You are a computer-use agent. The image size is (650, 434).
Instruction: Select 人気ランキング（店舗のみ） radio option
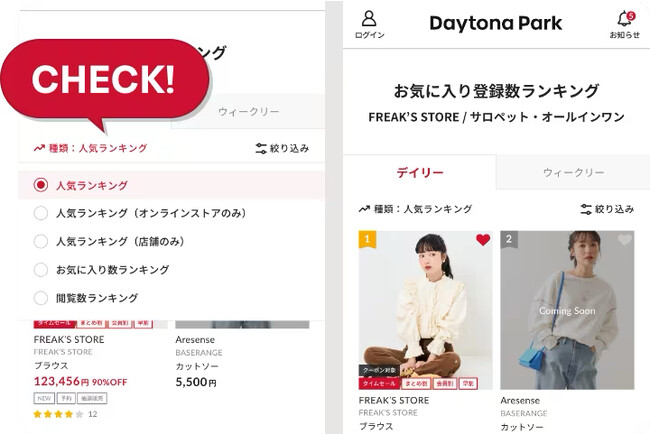pos(41,241)
